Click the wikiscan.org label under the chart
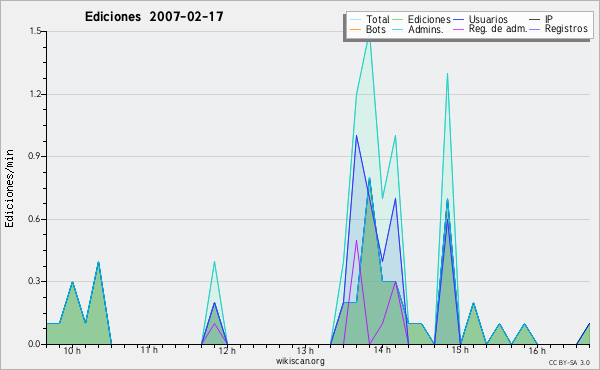 click(x=300, y=361)
